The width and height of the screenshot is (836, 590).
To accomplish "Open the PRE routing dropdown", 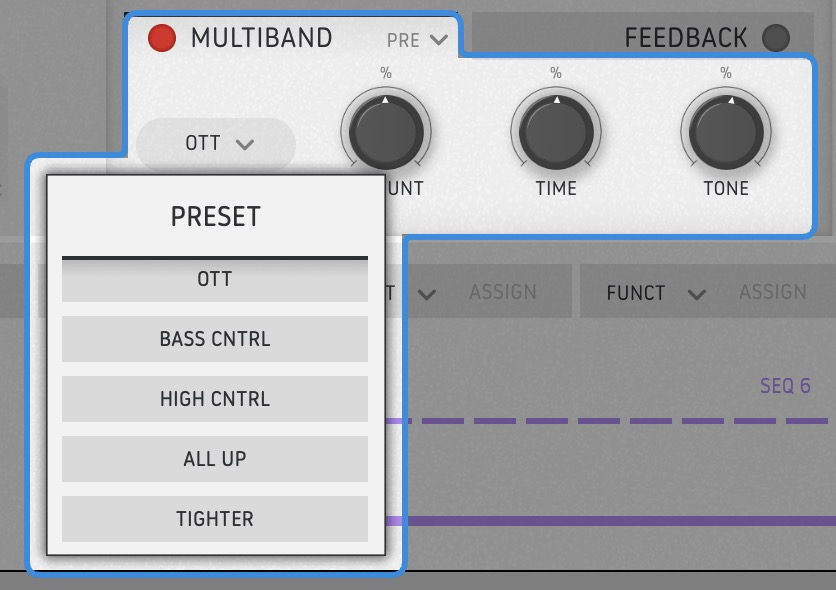I will [x=418, y=40].
